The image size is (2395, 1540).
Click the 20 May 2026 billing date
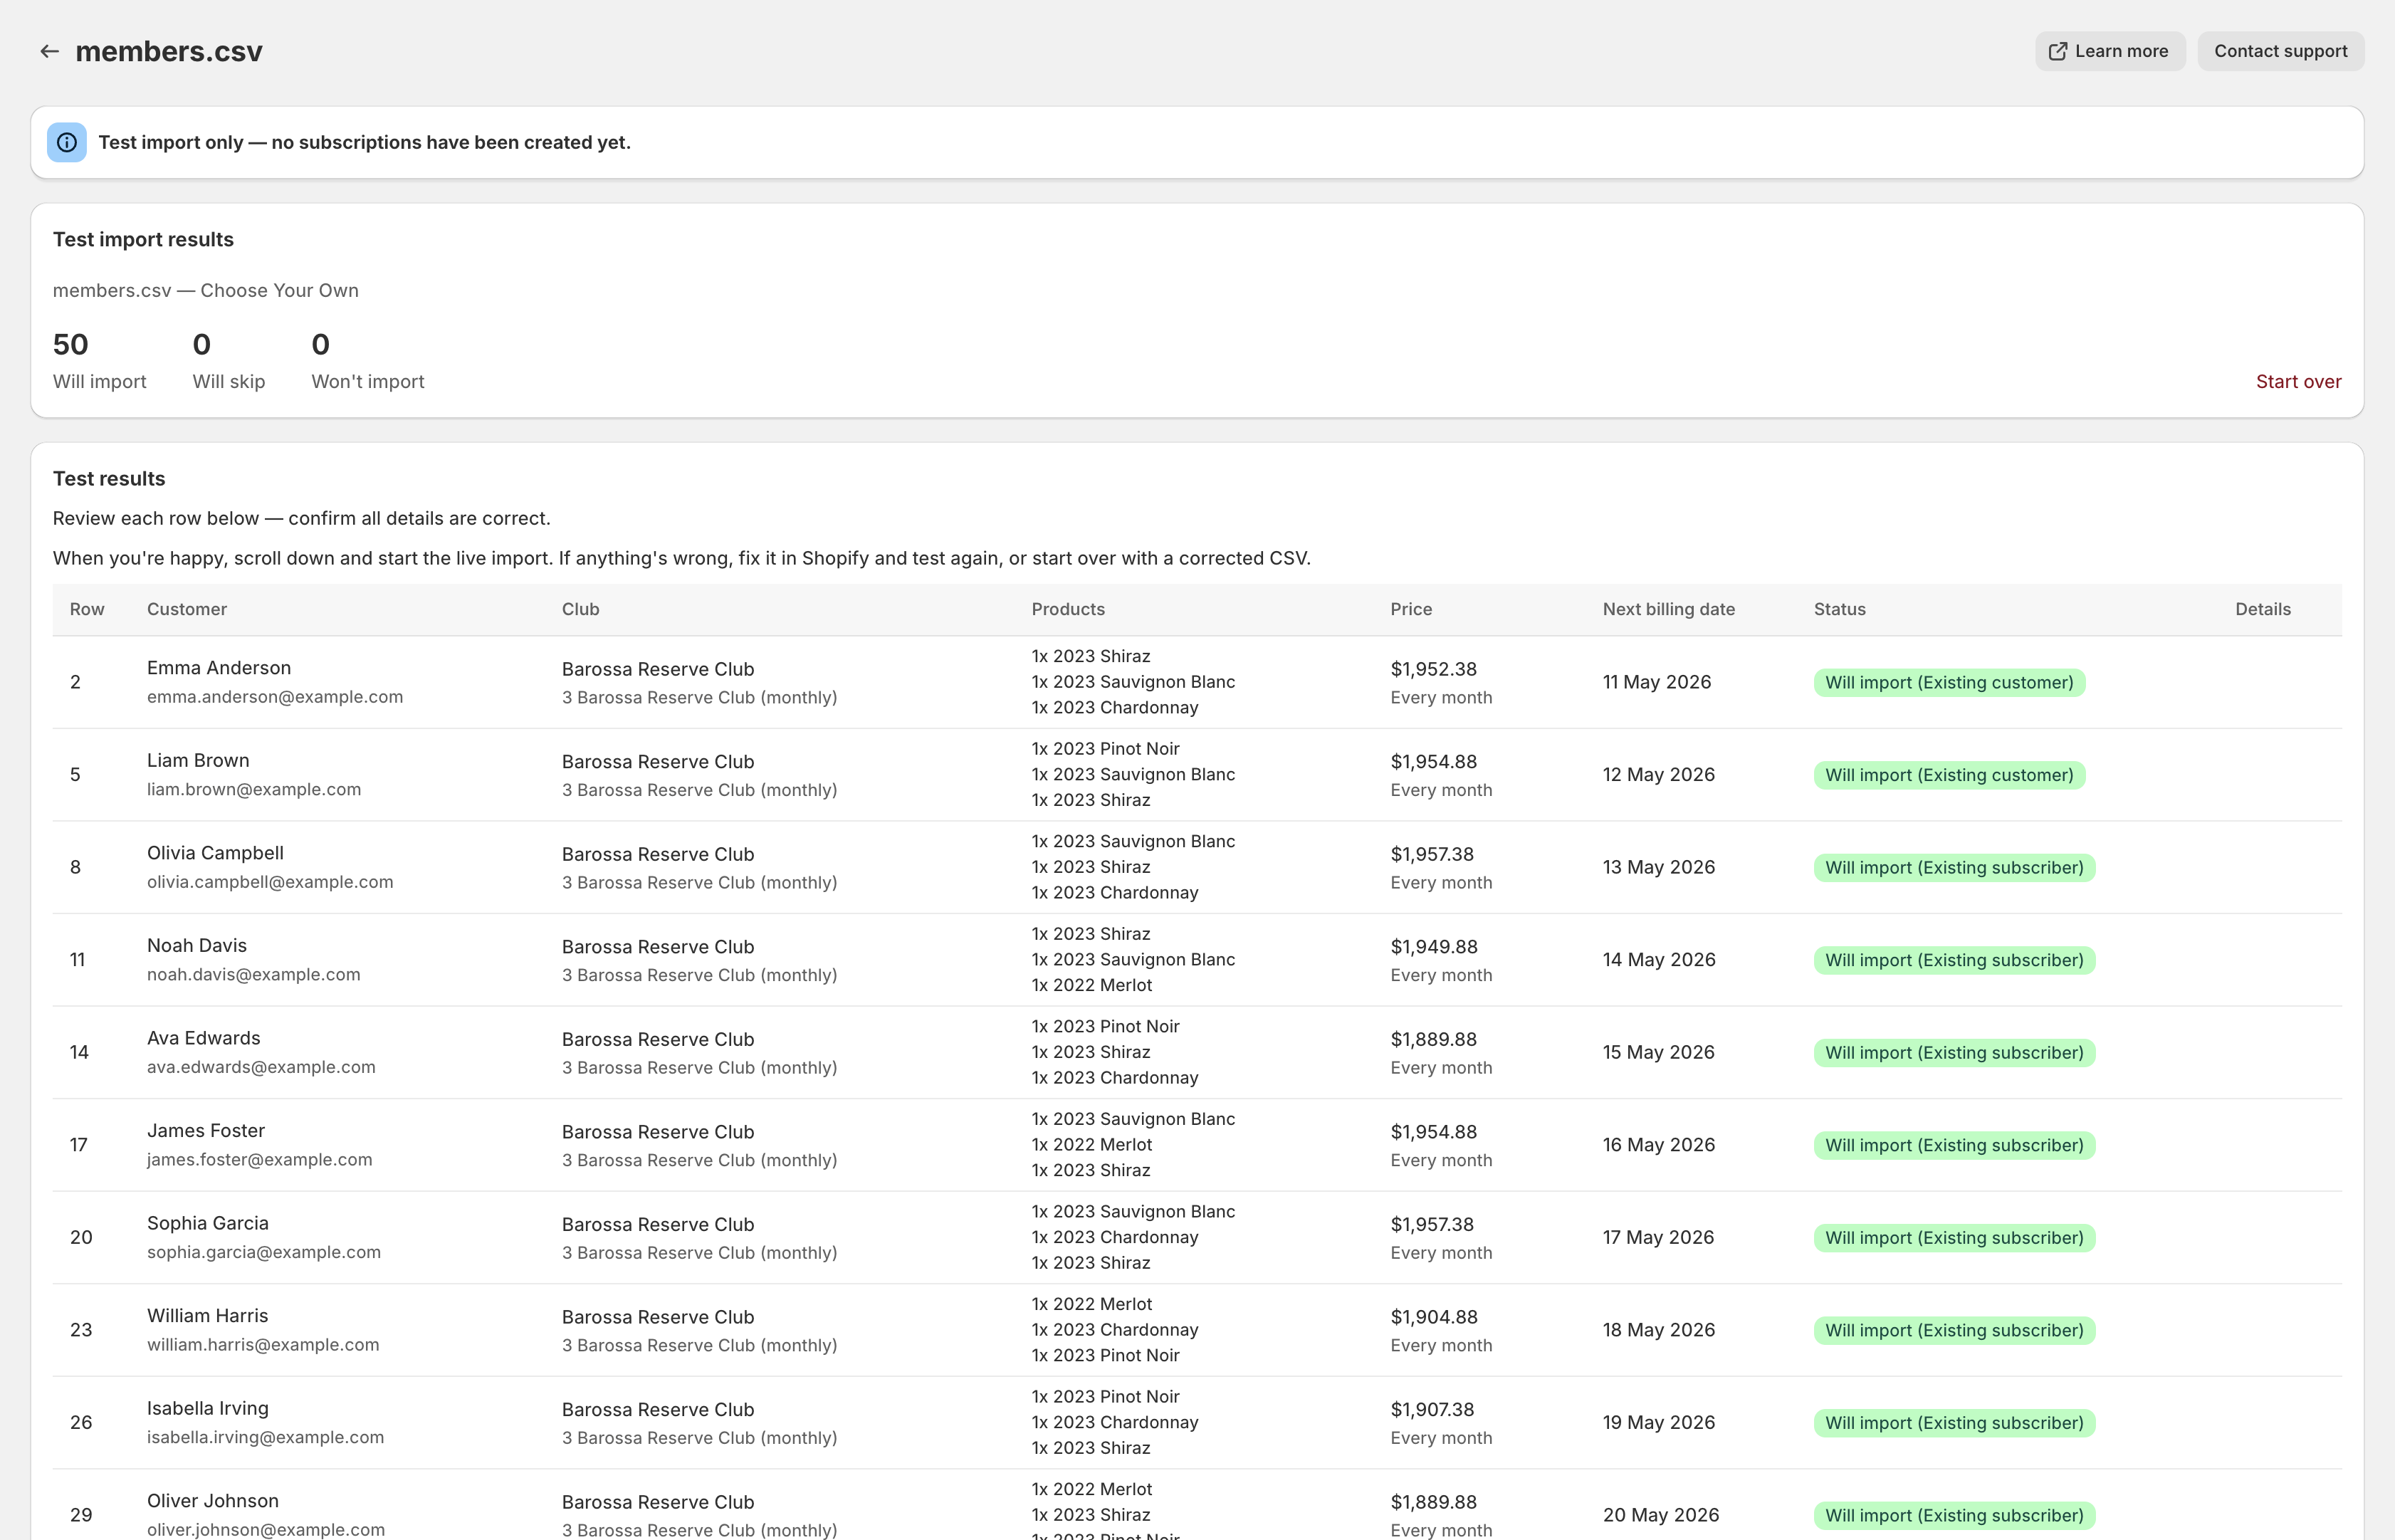click(x=1661, y=1515)
